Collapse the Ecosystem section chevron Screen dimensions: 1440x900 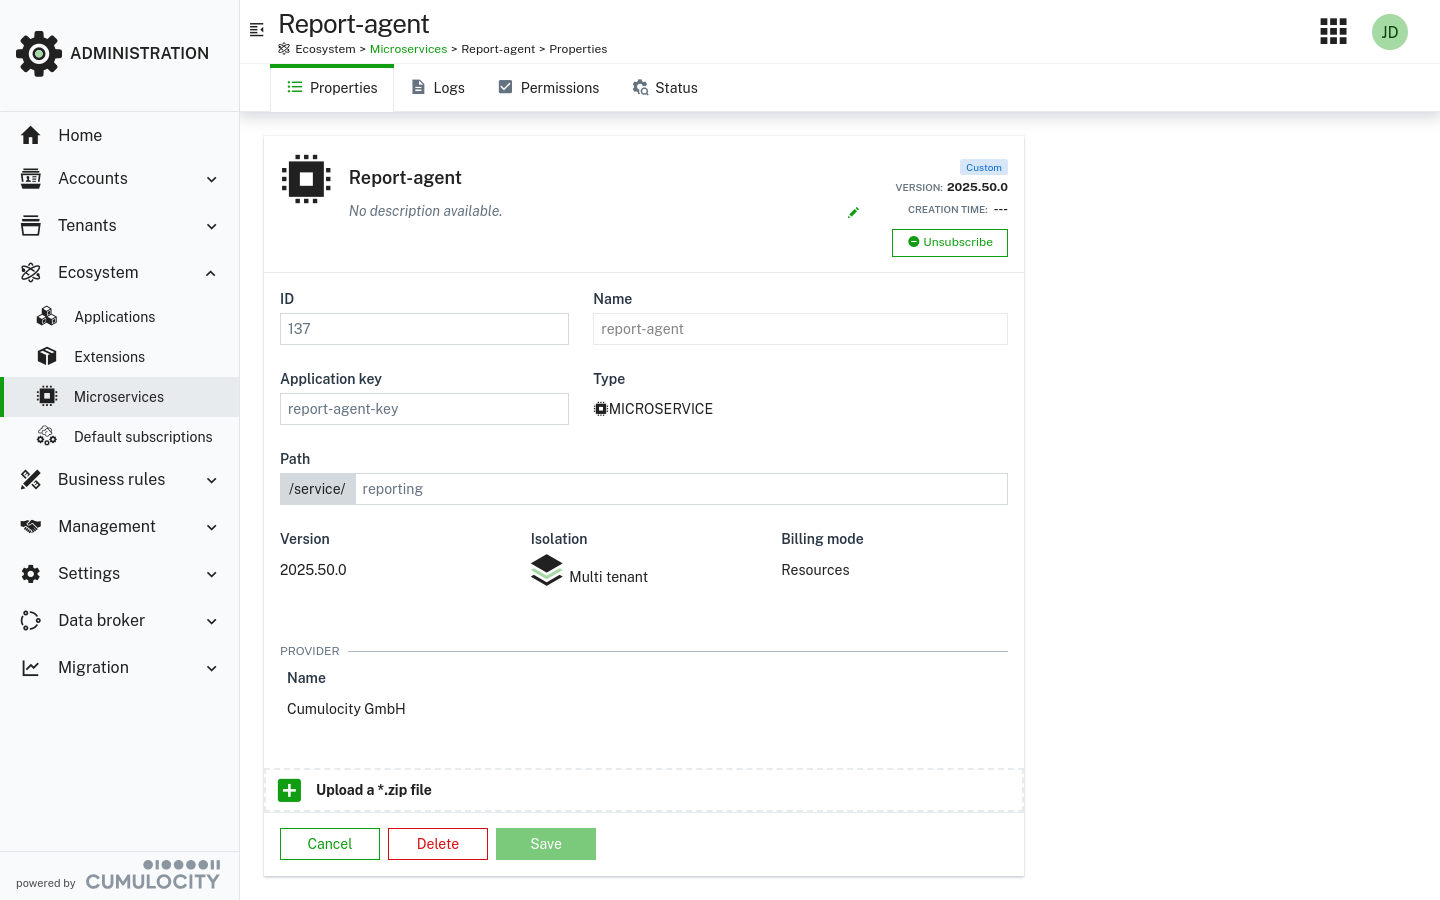pos(210,272)
